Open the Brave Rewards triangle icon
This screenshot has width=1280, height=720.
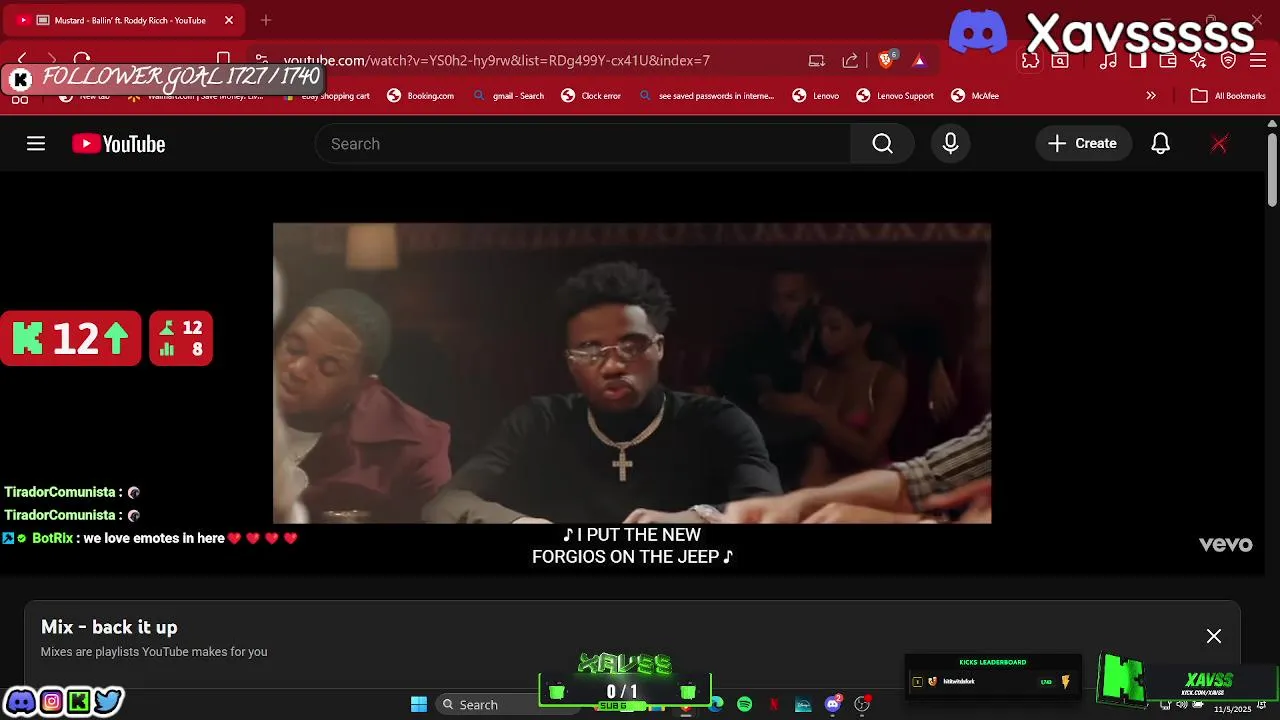pyautogui.click(x=919, y=60)
